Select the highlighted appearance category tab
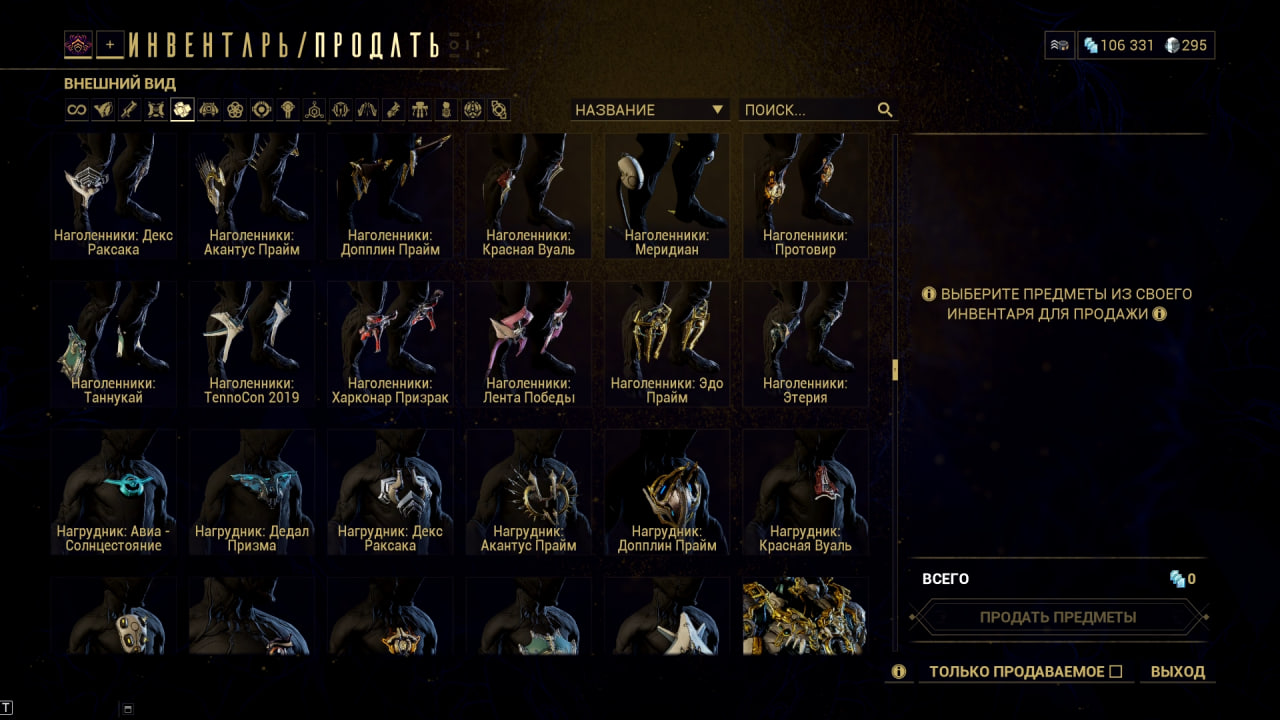 (182, 110)
